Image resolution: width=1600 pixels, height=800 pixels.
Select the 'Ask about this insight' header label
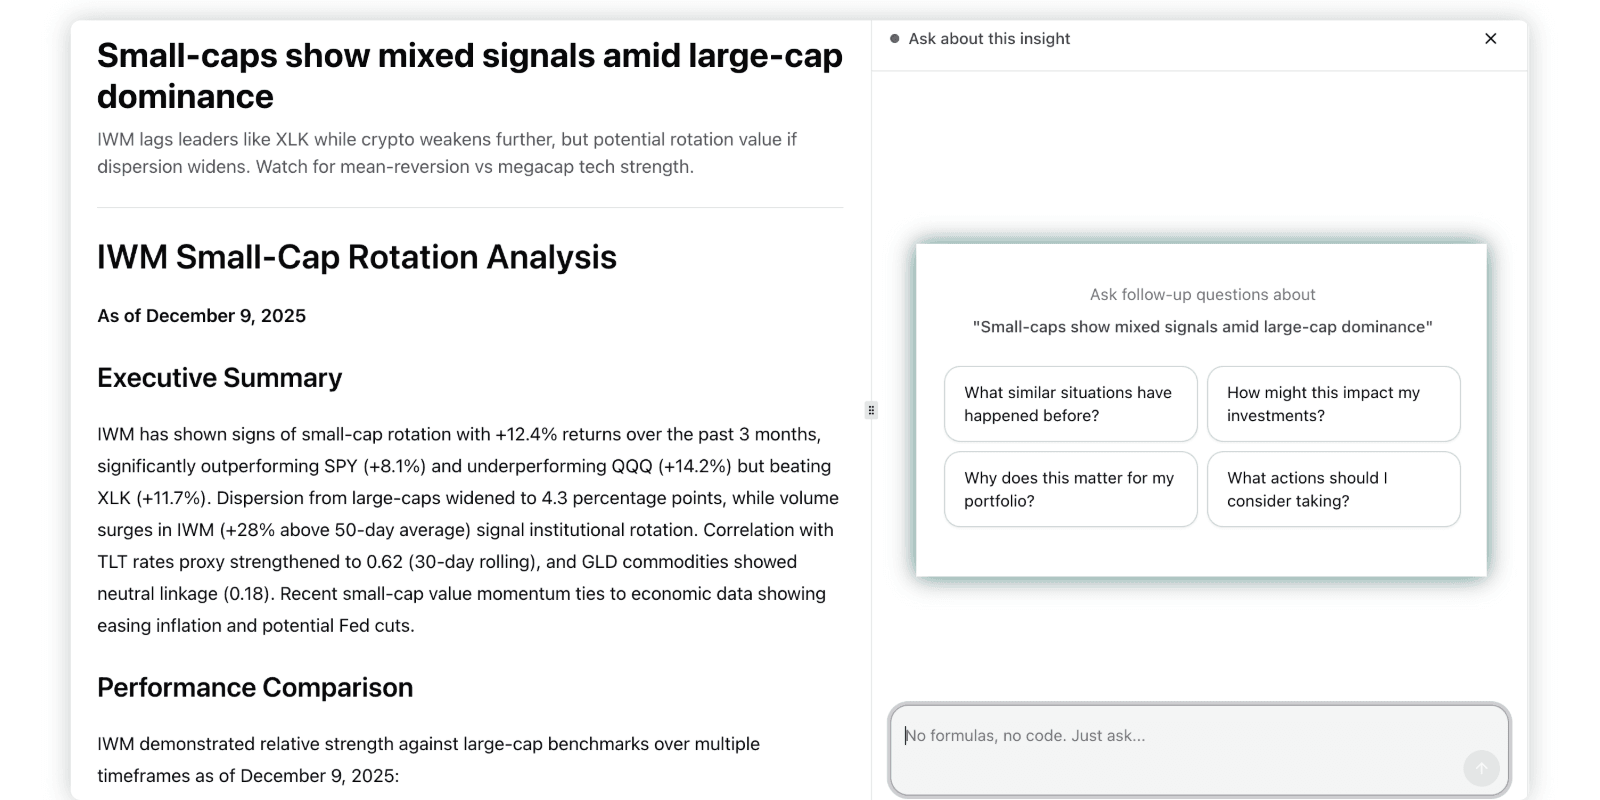tap(988, 38)
